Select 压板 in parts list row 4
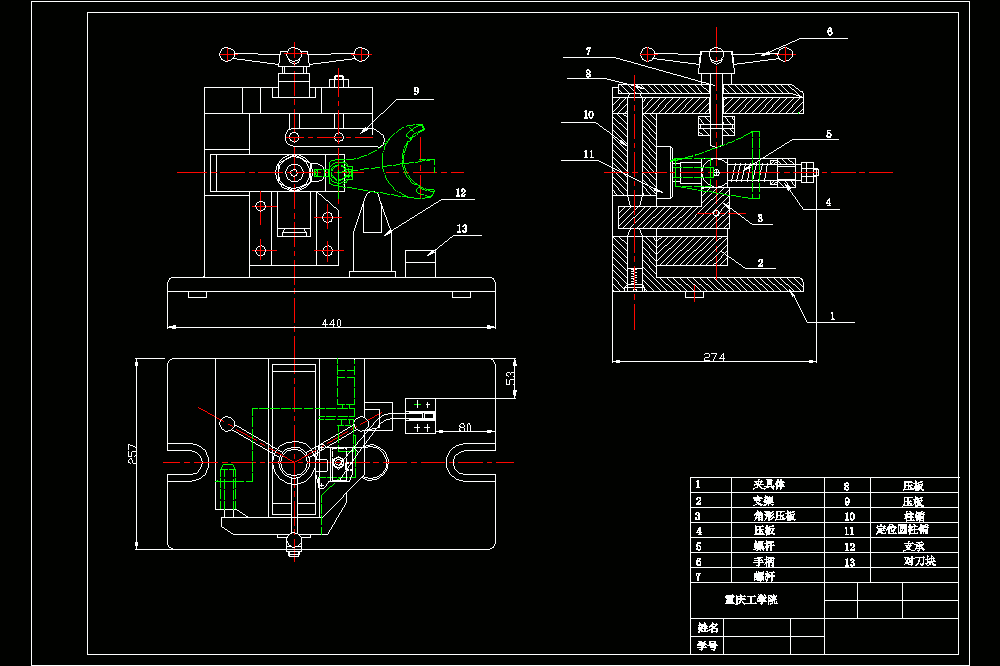Viewport: 1000px width, 666px height. coord(764,531)
